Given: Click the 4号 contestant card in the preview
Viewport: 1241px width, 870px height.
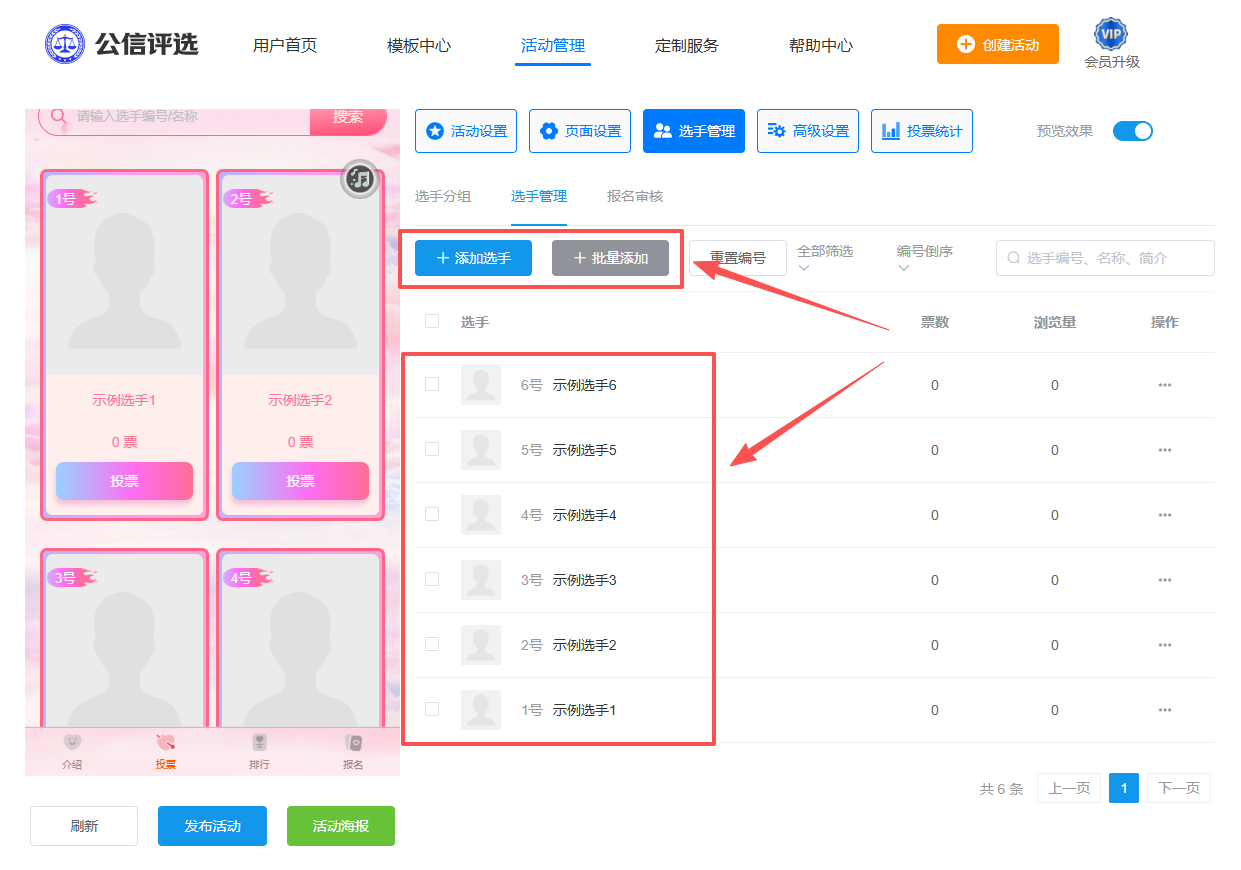Looking at the screenshot, I should [300, 638].
